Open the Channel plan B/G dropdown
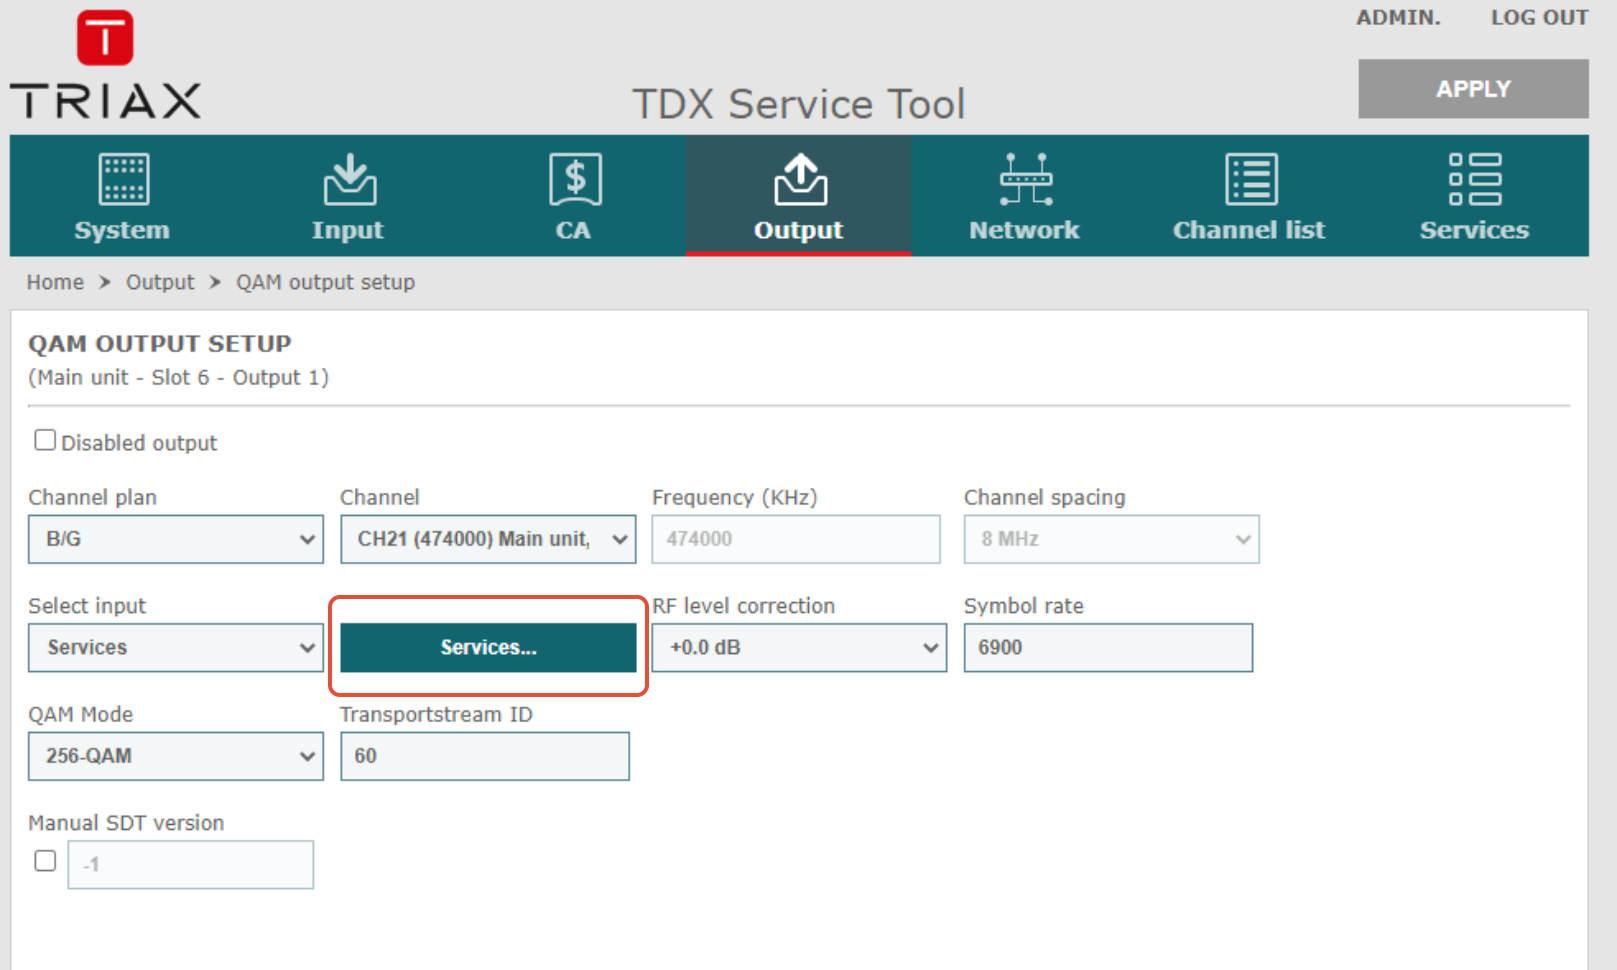This screenshot has height=970, width=1617. tap(176, 539)
